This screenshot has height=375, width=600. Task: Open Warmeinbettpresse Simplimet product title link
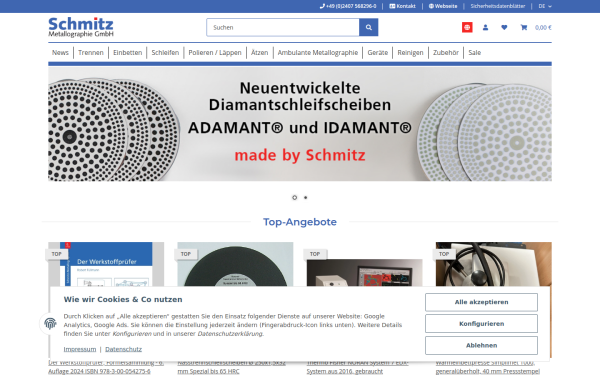pyautogui.click(x=488, y=367)
